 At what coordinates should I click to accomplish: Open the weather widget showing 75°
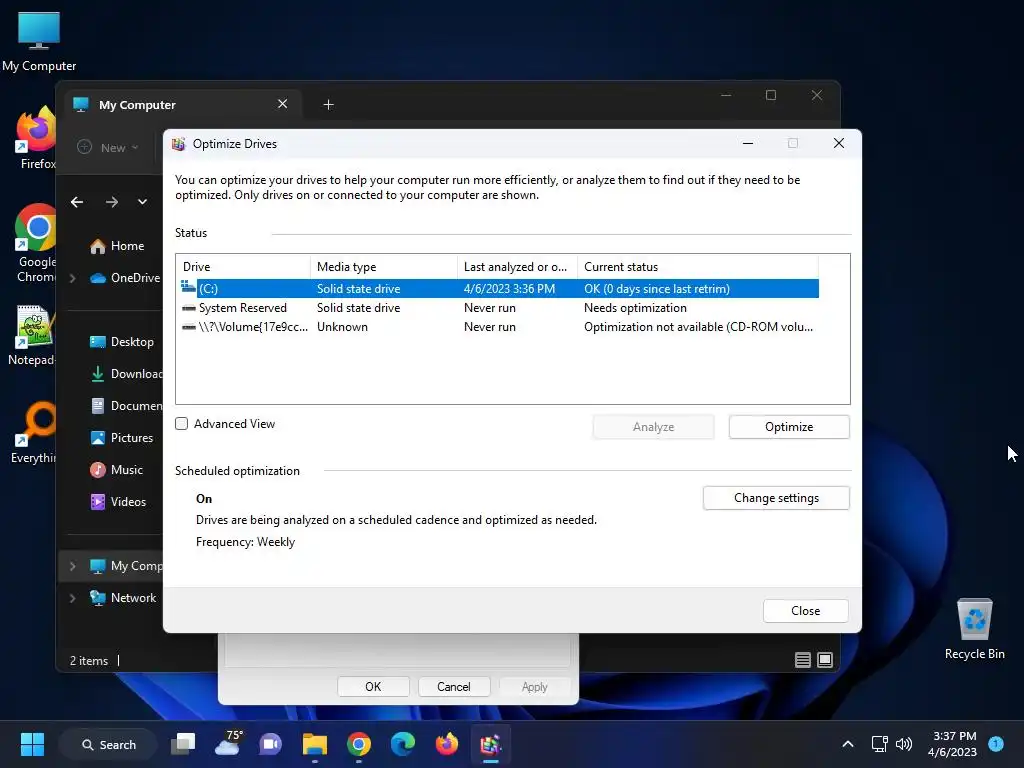pyautogui.click(x=228, y=744)
